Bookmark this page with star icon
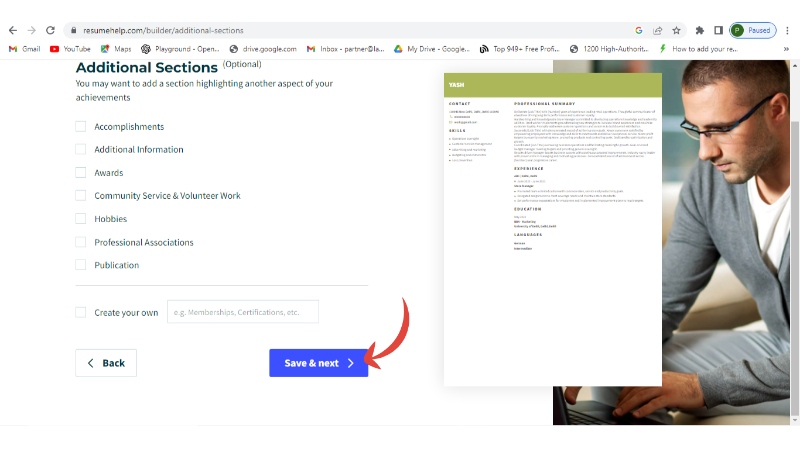The image size is (800, 449). [x=676, y=30]
